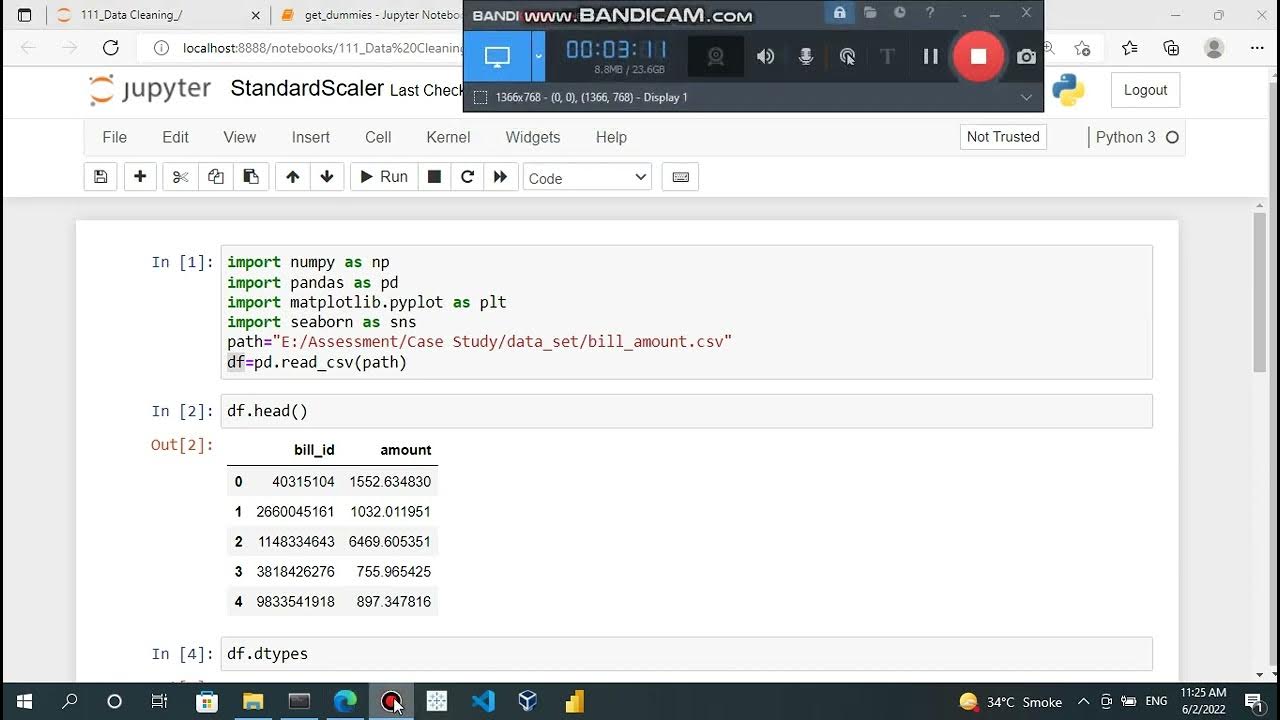The width and height of the screenshot is (1280, 720).
Task: Toggle Bandicam microphone recording
Action: pos(806,56)
